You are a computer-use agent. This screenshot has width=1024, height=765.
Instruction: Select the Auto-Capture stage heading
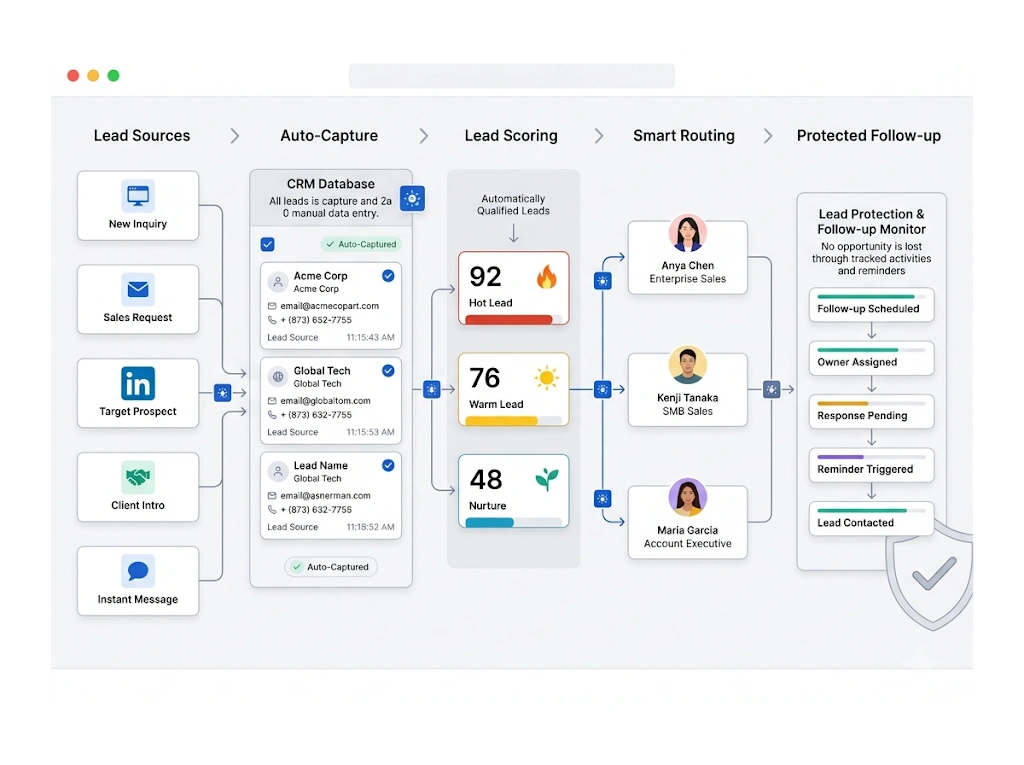pos(329,136)
